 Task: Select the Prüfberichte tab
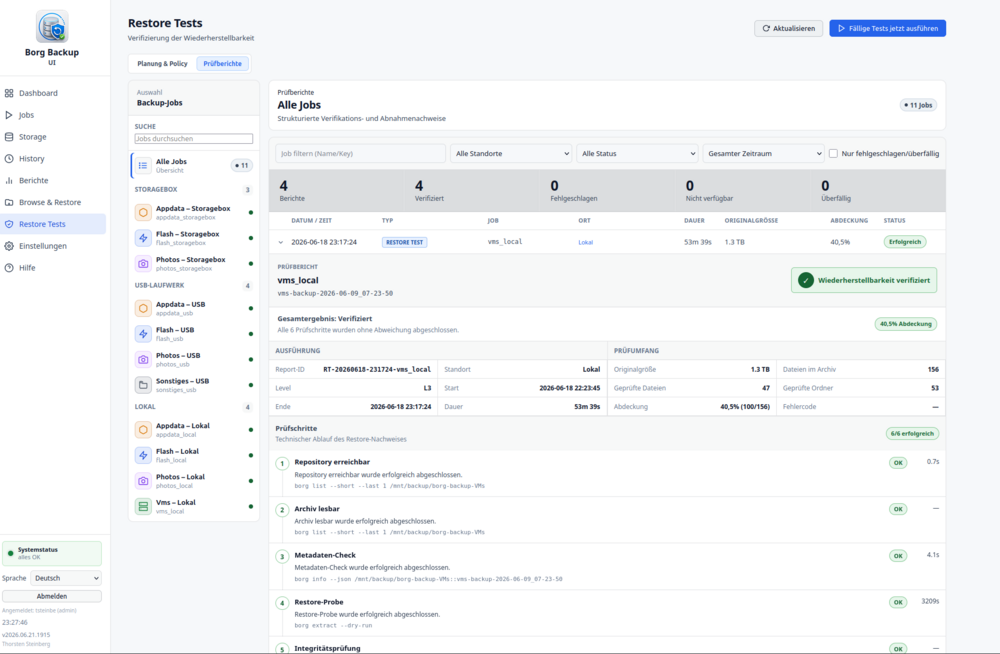(223, 64)
